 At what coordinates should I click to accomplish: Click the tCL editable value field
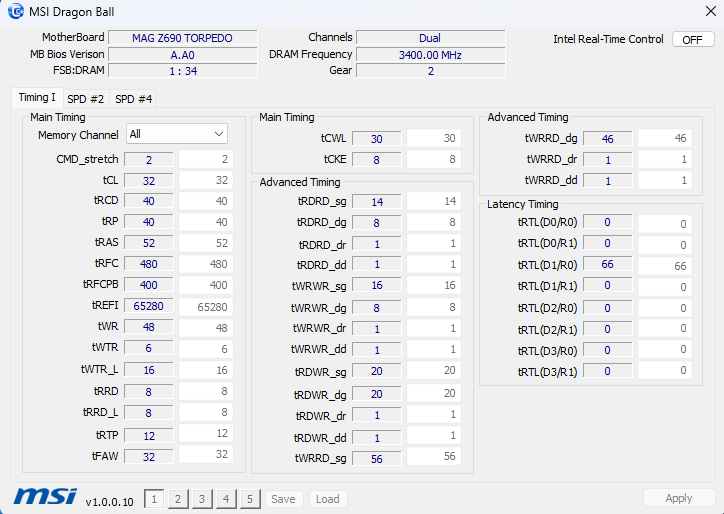[x=207, y=181]
